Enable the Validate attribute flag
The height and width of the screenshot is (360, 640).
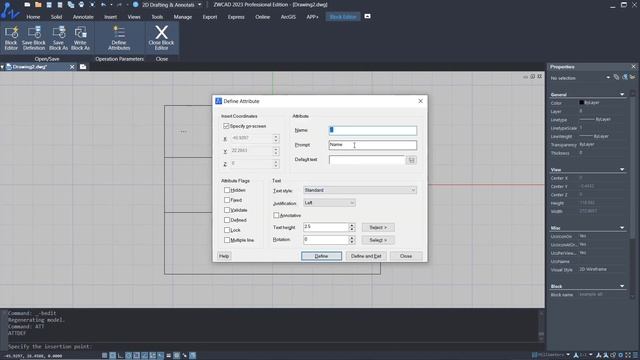(227, 210)
